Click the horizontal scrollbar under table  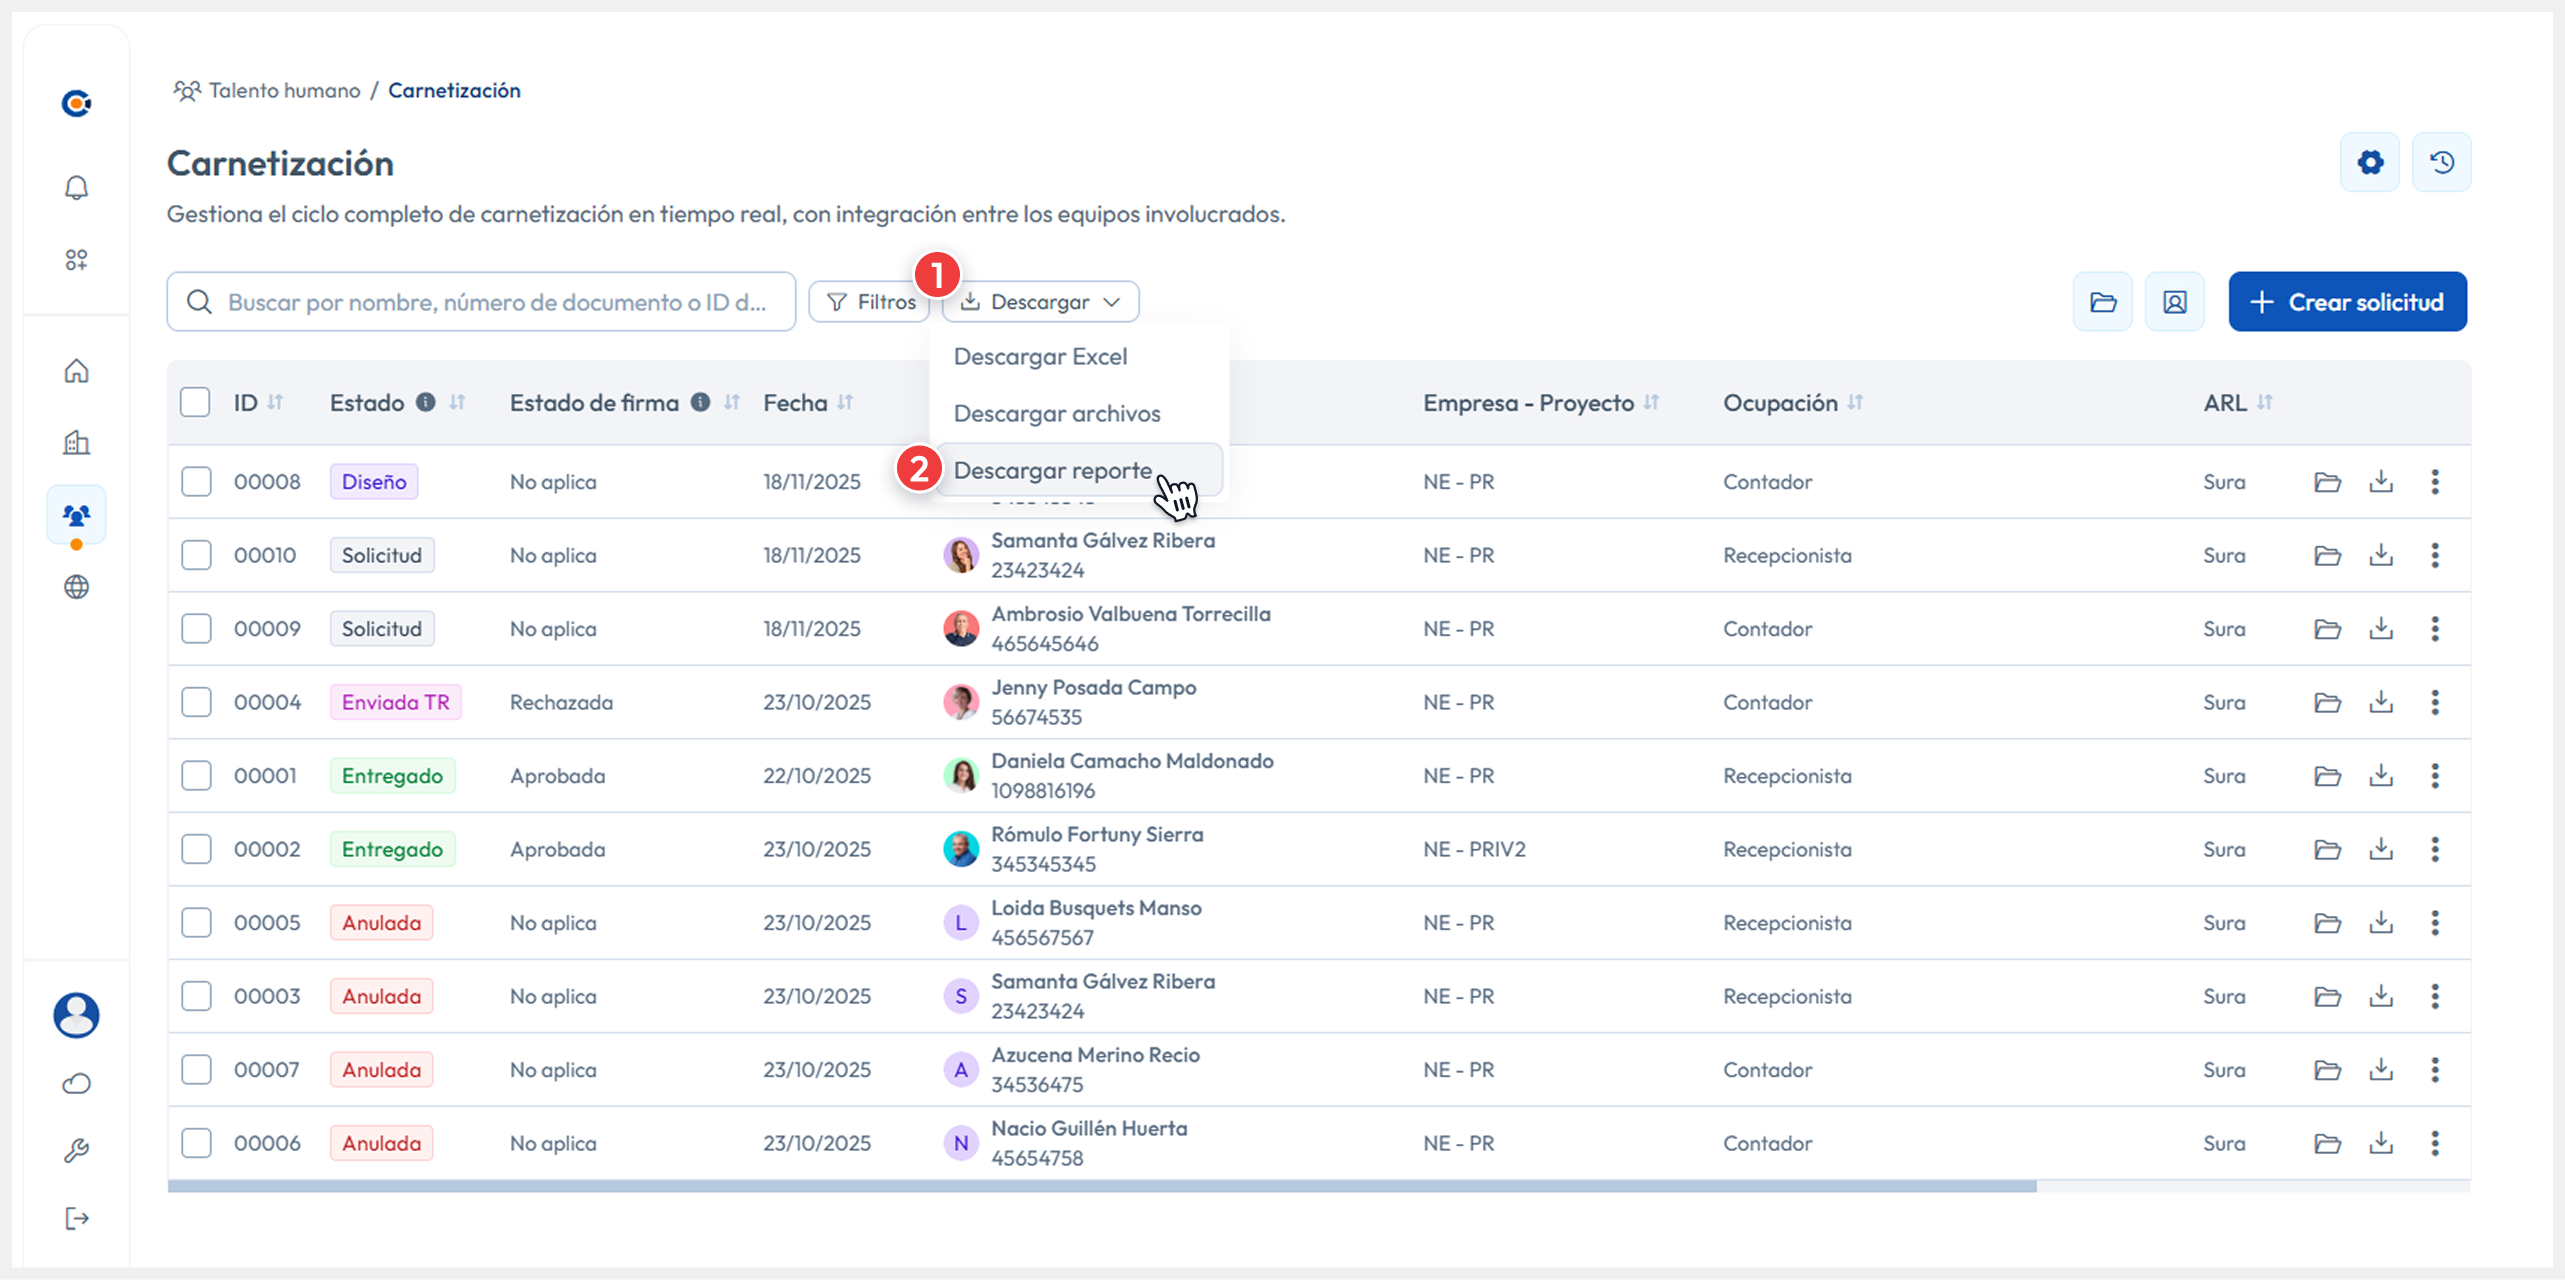click(x=1100, y=1186)
